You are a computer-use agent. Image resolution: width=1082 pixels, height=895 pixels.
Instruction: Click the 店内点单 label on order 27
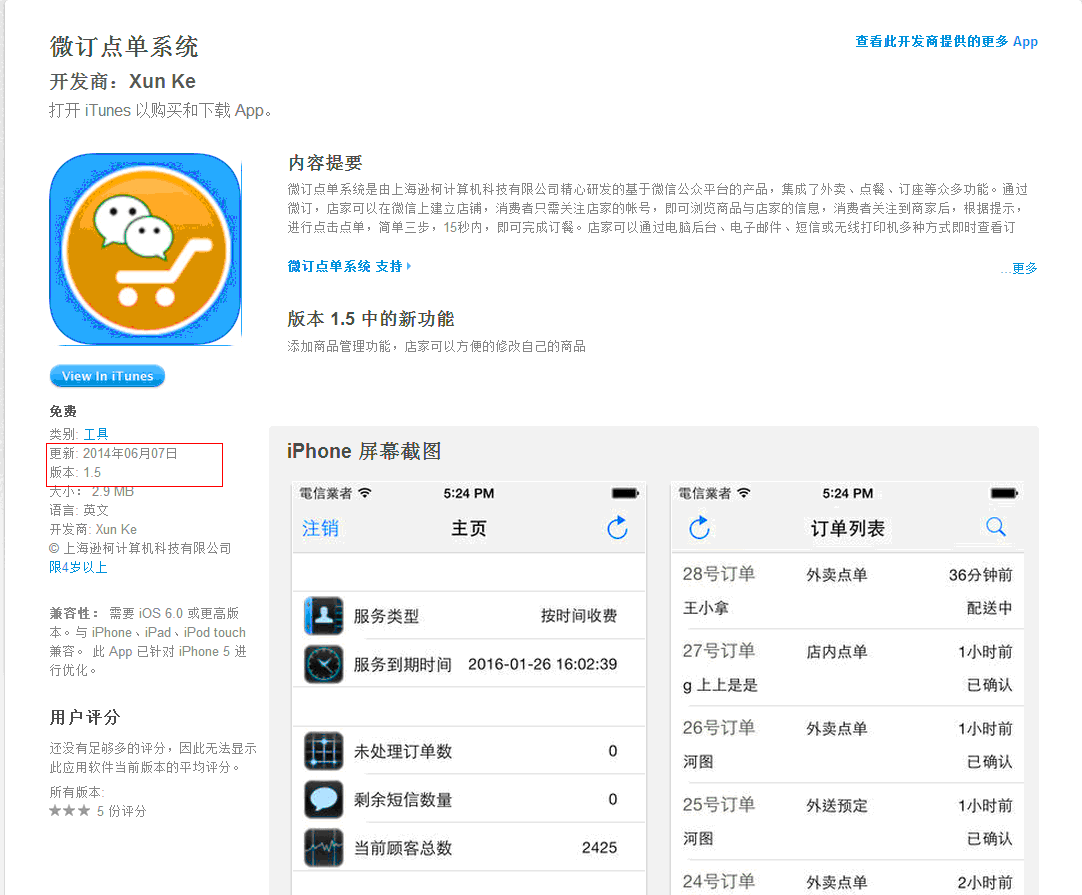[836, 651]
